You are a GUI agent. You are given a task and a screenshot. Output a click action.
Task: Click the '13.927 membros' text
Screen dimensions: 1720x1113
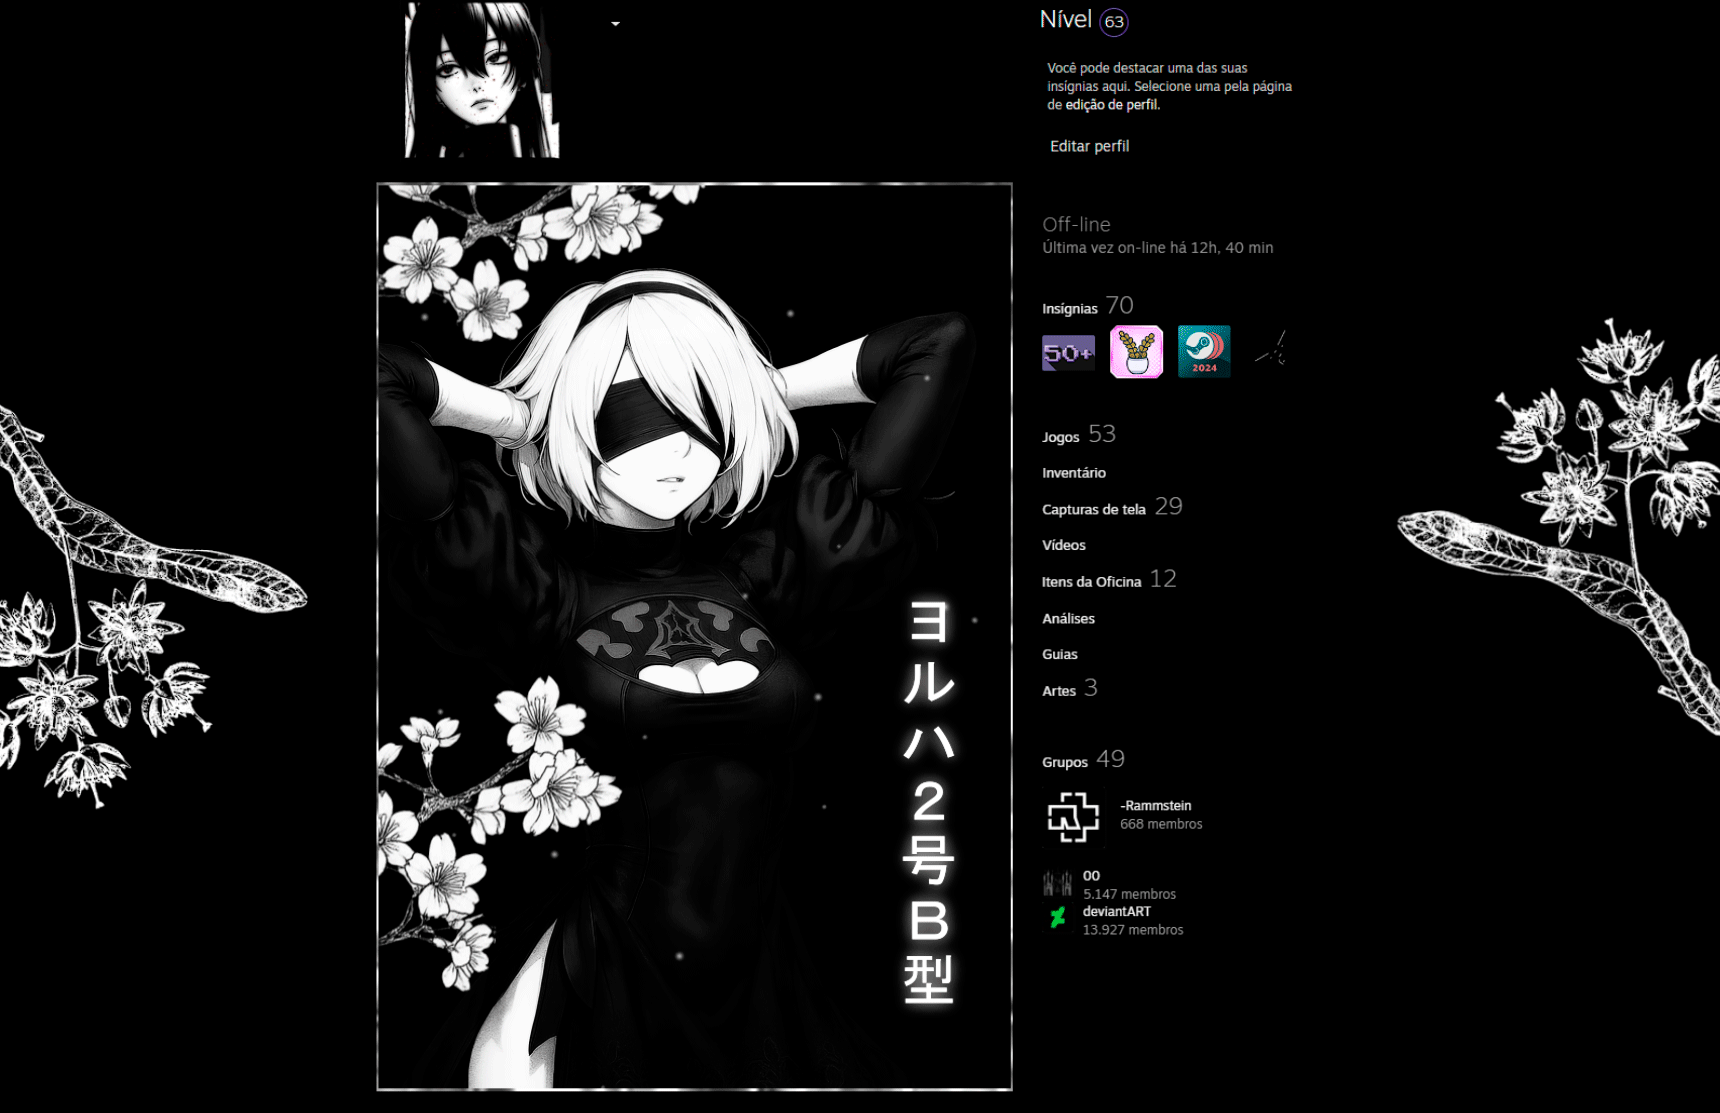pos(1133,930)
